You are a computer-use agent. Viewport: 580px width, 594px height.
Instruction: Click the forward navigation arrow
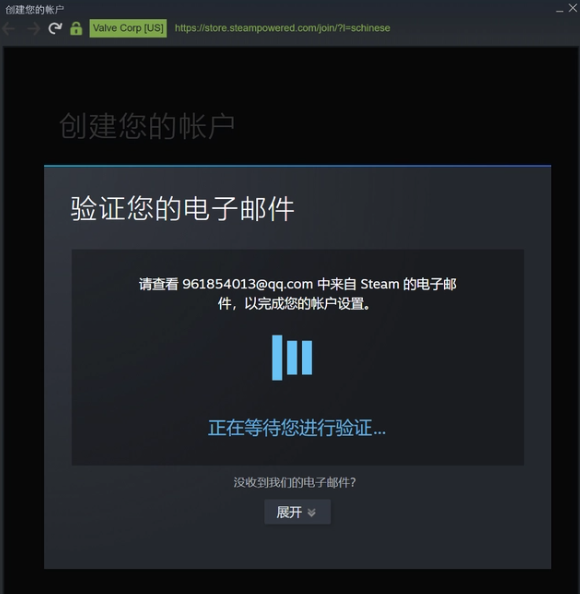click(33, 28)
